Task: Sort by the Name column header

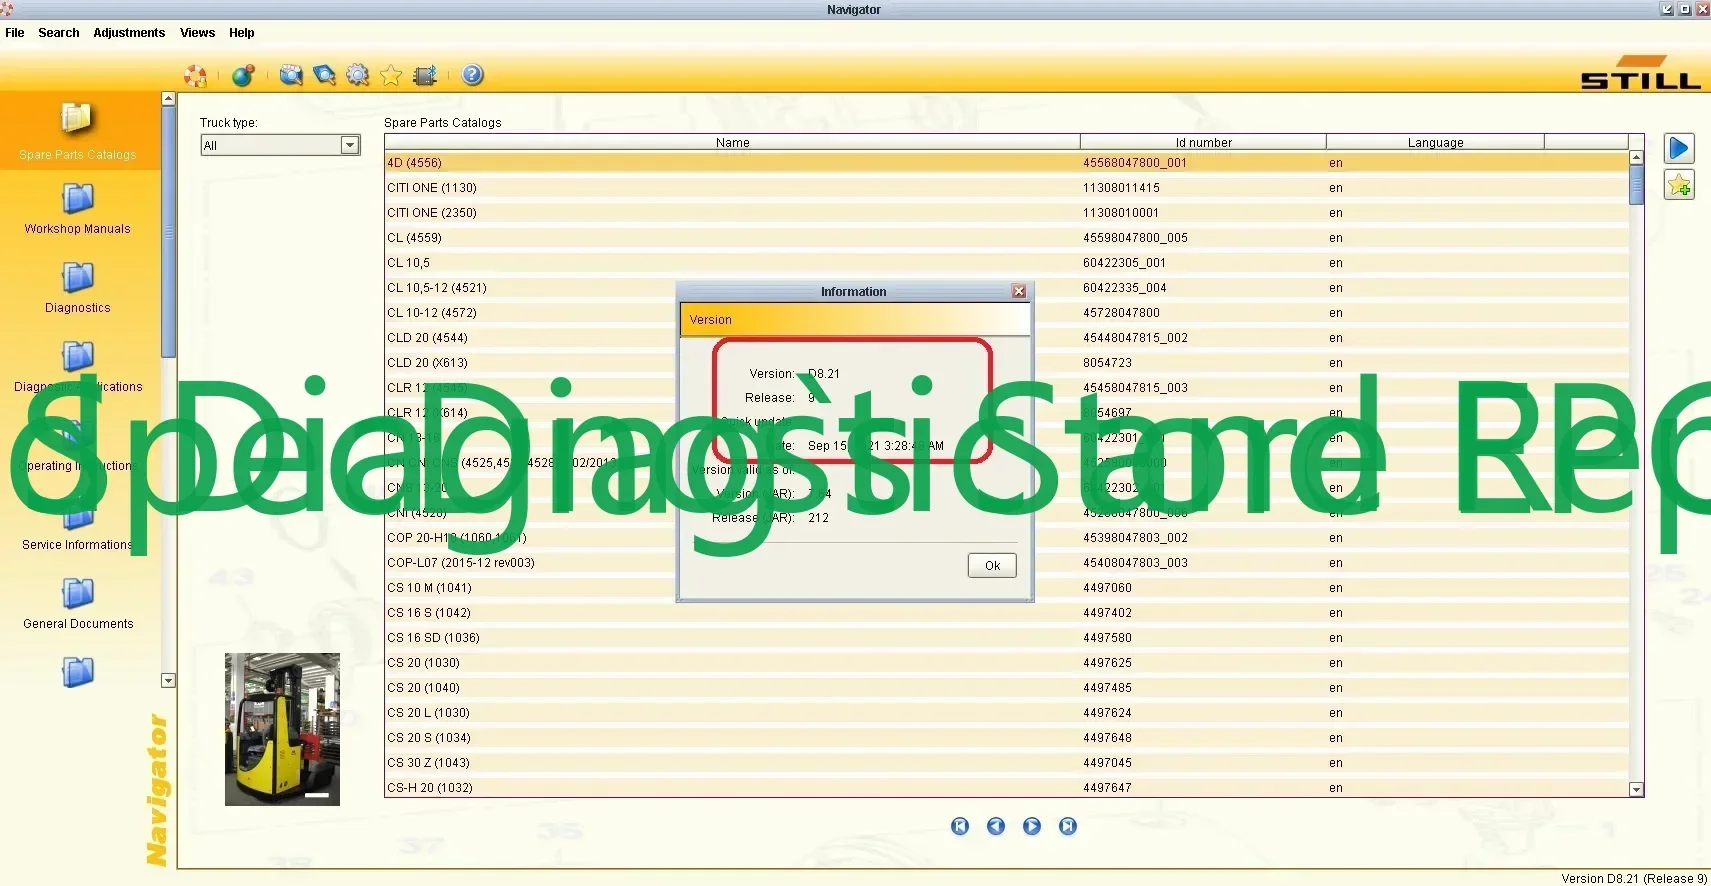Action: (732, 142)
